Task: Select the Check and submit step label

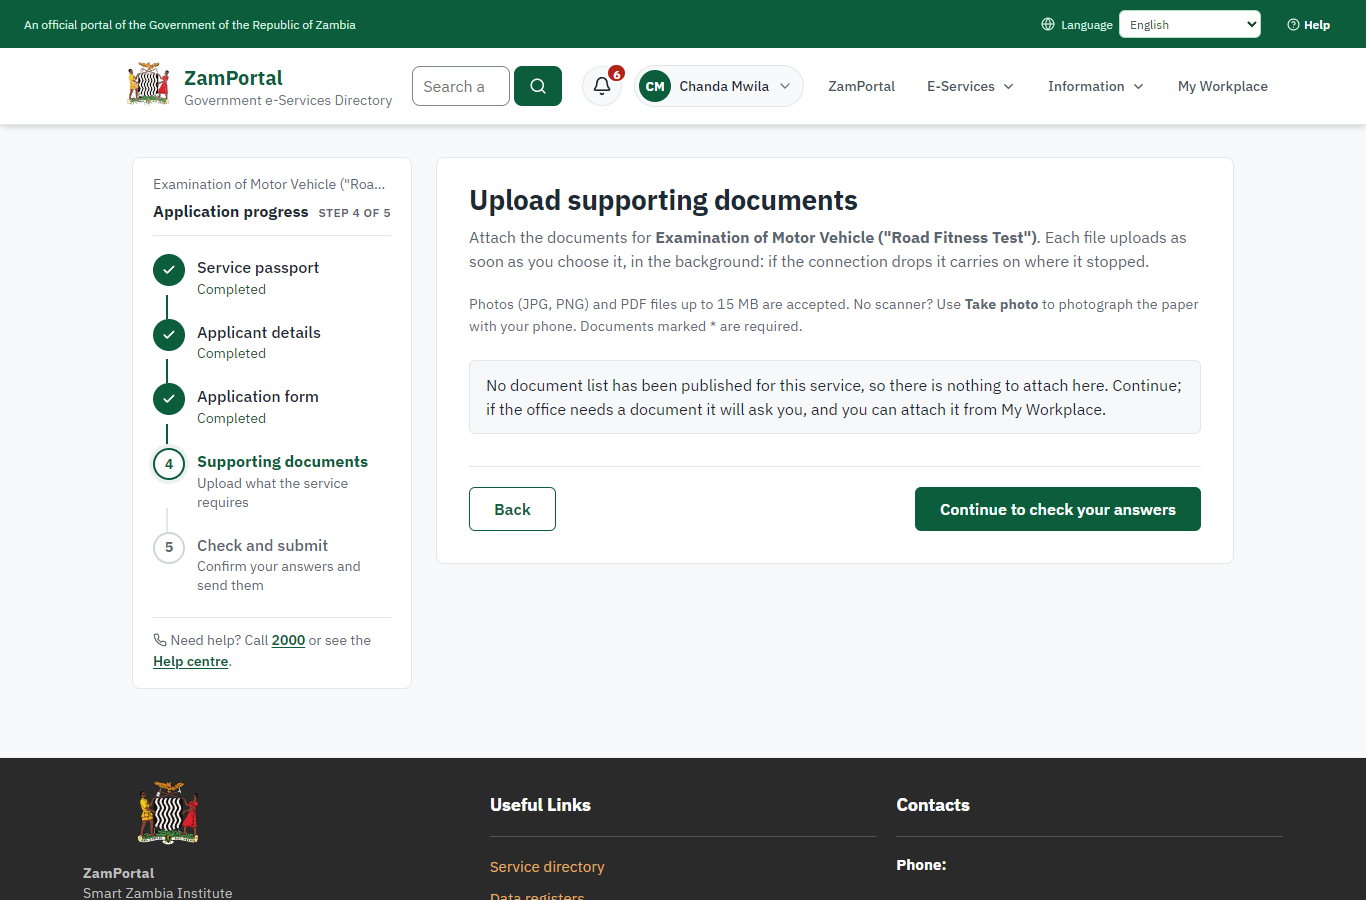Action: click(x=262, y=546)
